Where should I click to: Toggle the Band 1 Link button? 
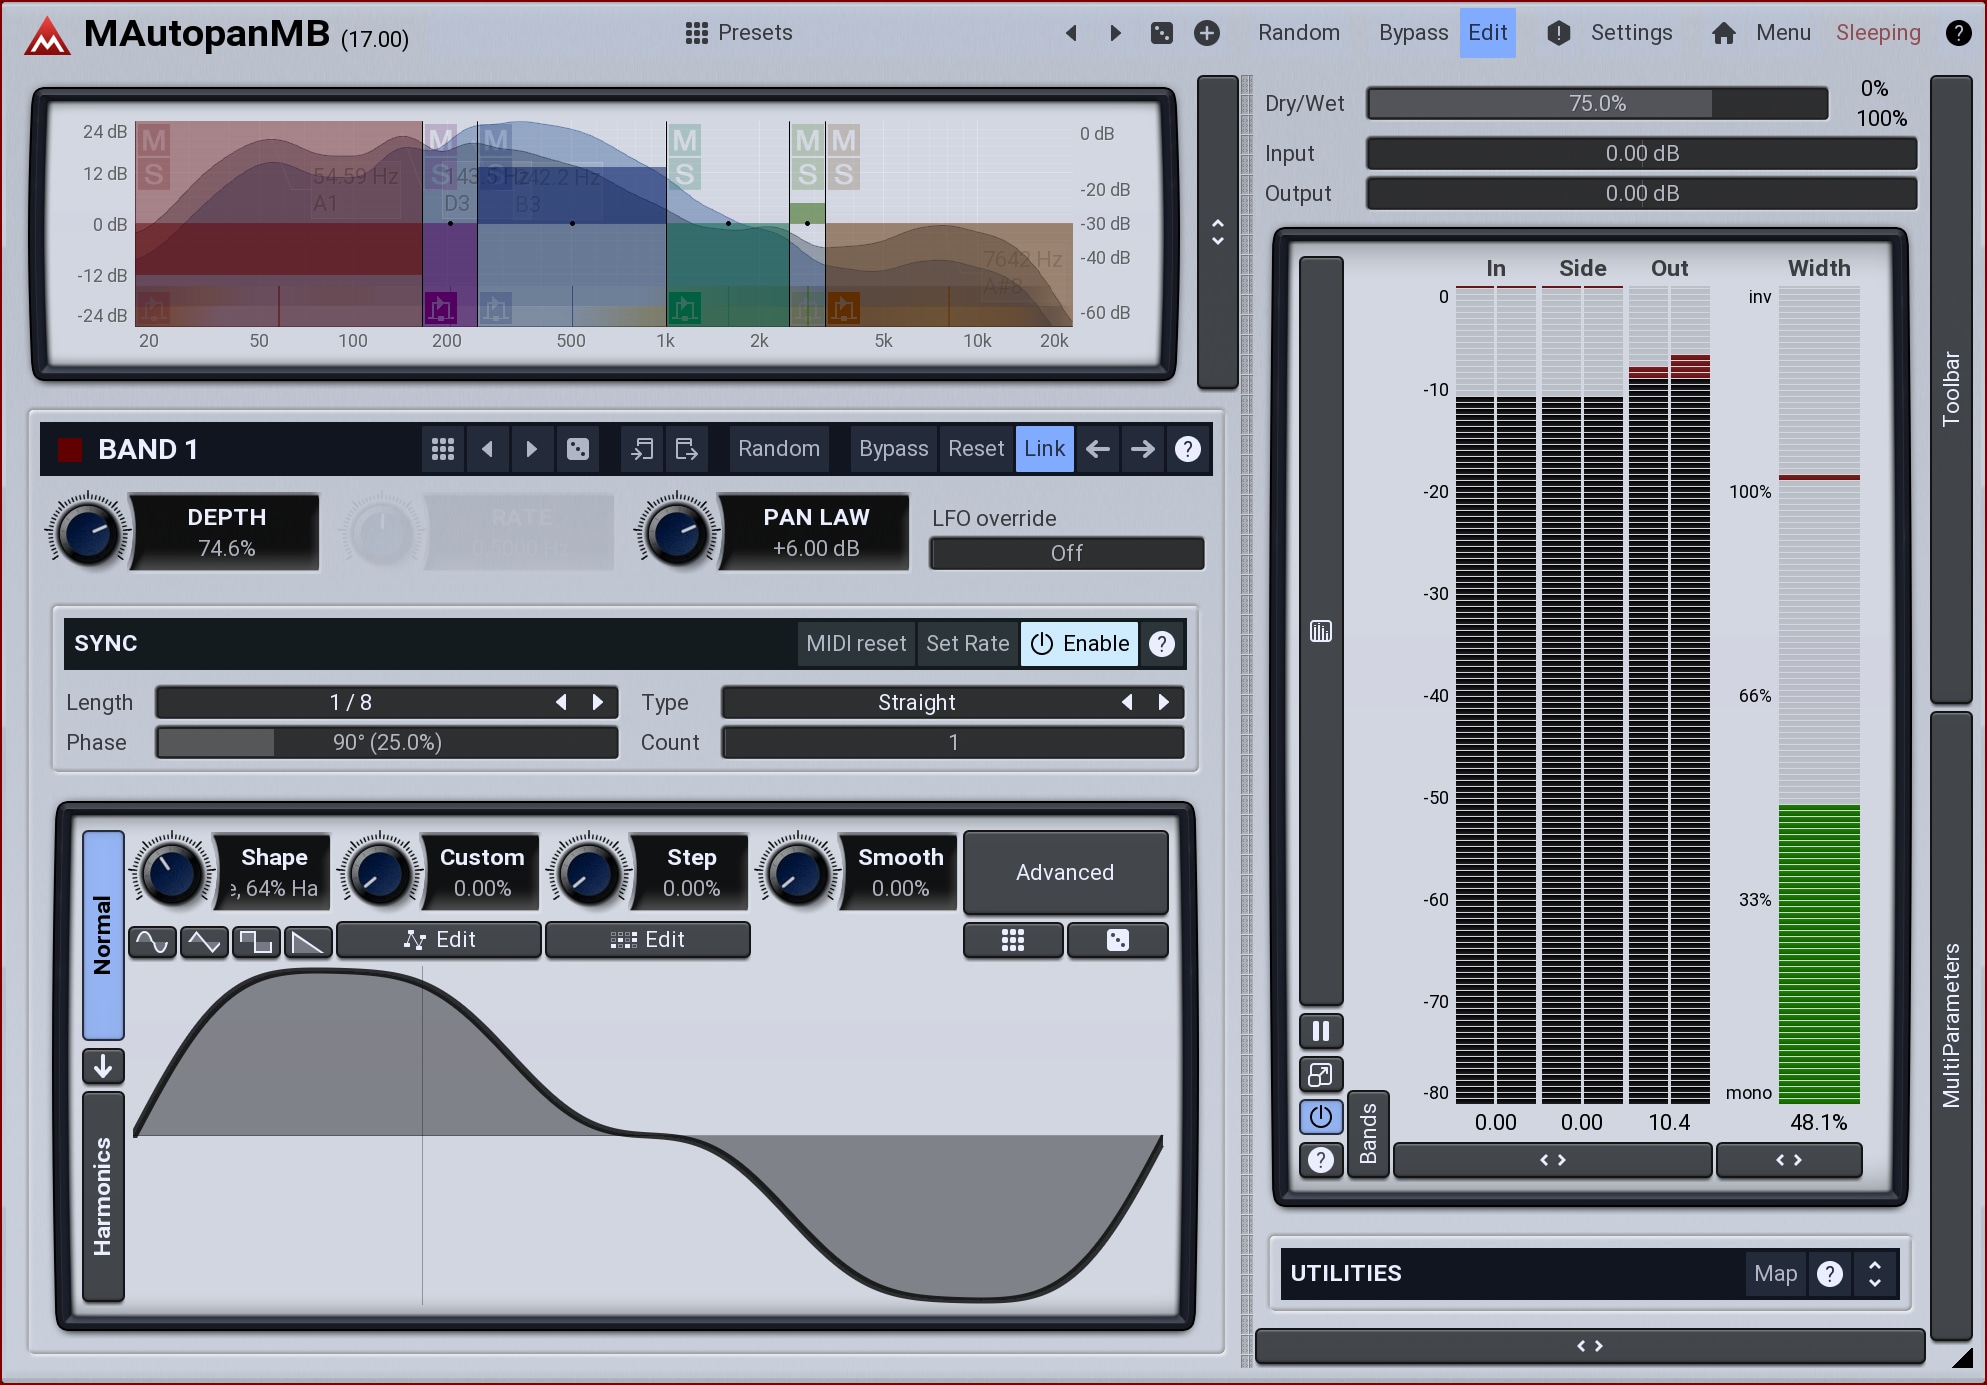click(x=1044, y=449)
